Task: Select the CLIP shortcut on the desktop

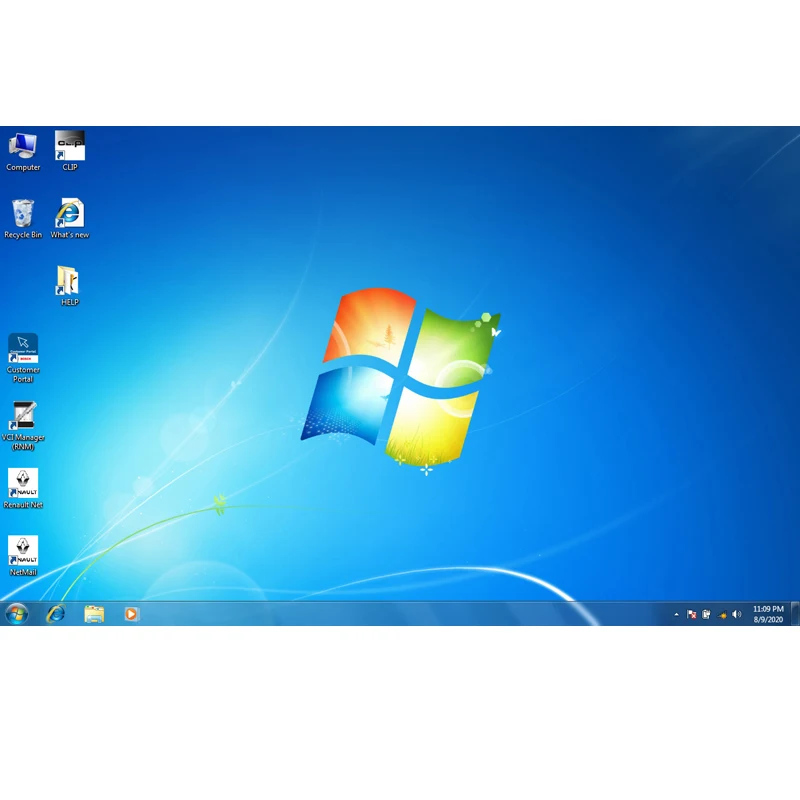Action: pyautogui.click(x=70, y=151)
